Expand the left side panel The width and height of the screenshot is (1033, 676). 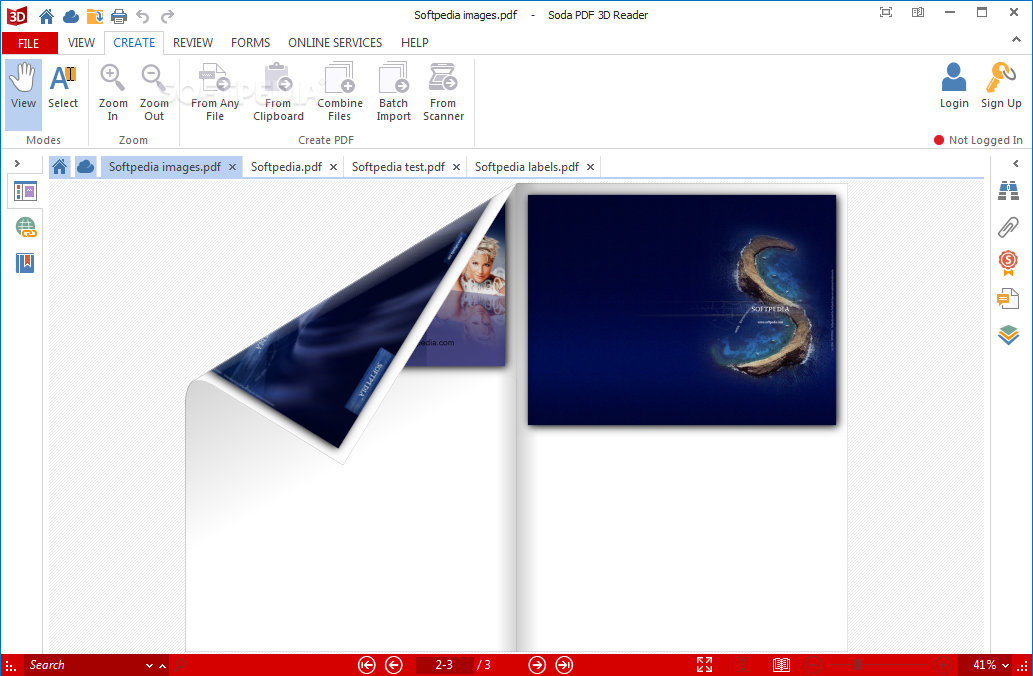(x=17, y=163)
